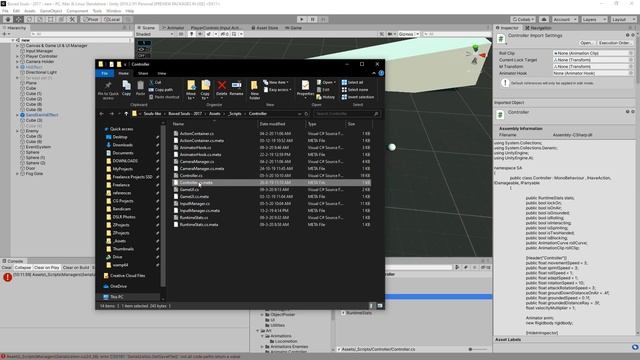
Task: Click Clear button in Unity Console
Action: click(7, 268)
